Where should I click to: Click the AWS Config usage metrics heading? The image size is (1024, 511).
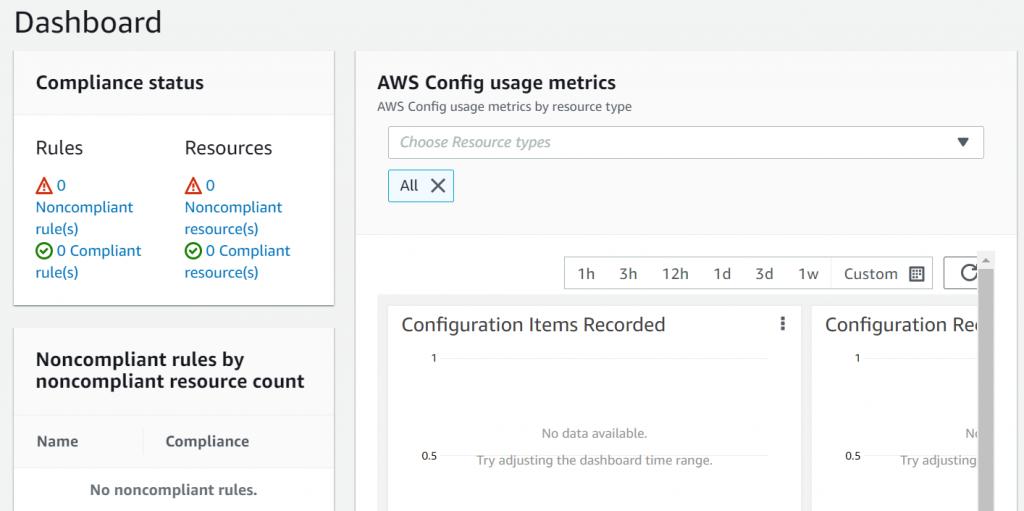coord(496,83)
